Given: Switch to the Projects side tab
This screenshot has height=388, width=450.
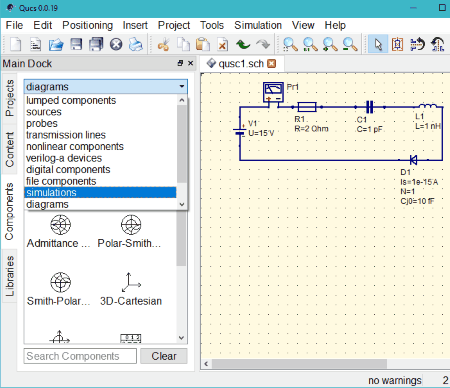Looking at the screenshot, I should click(10, 98).
